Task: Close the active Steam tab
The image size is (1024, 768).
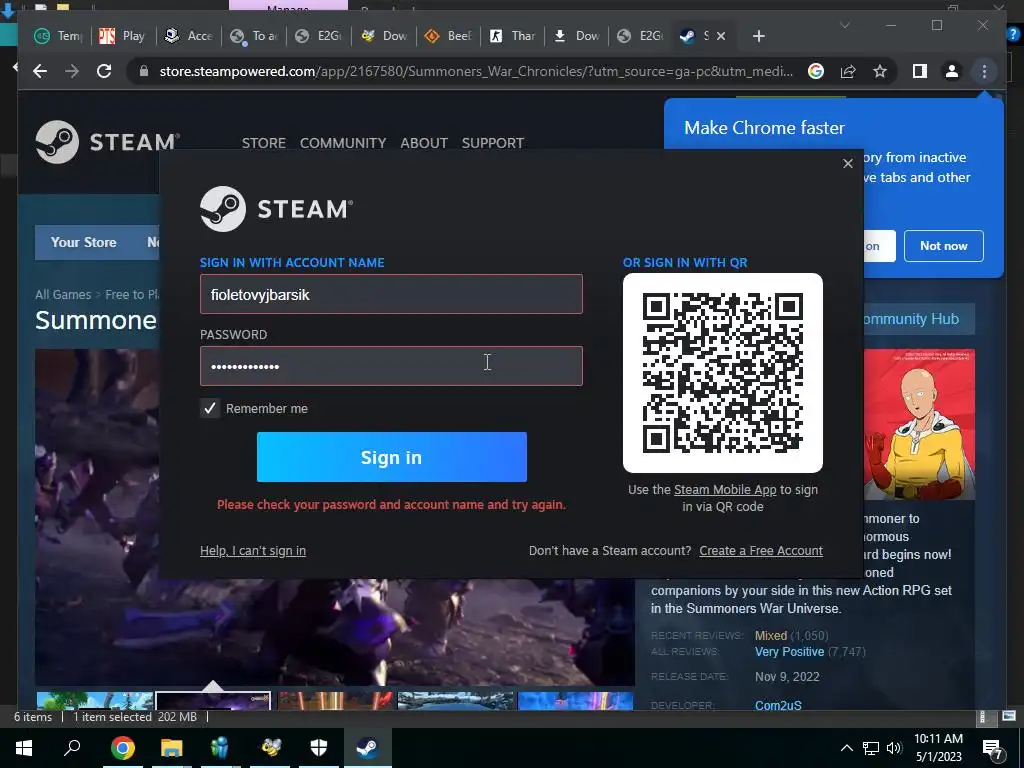Action: [721, 36]
